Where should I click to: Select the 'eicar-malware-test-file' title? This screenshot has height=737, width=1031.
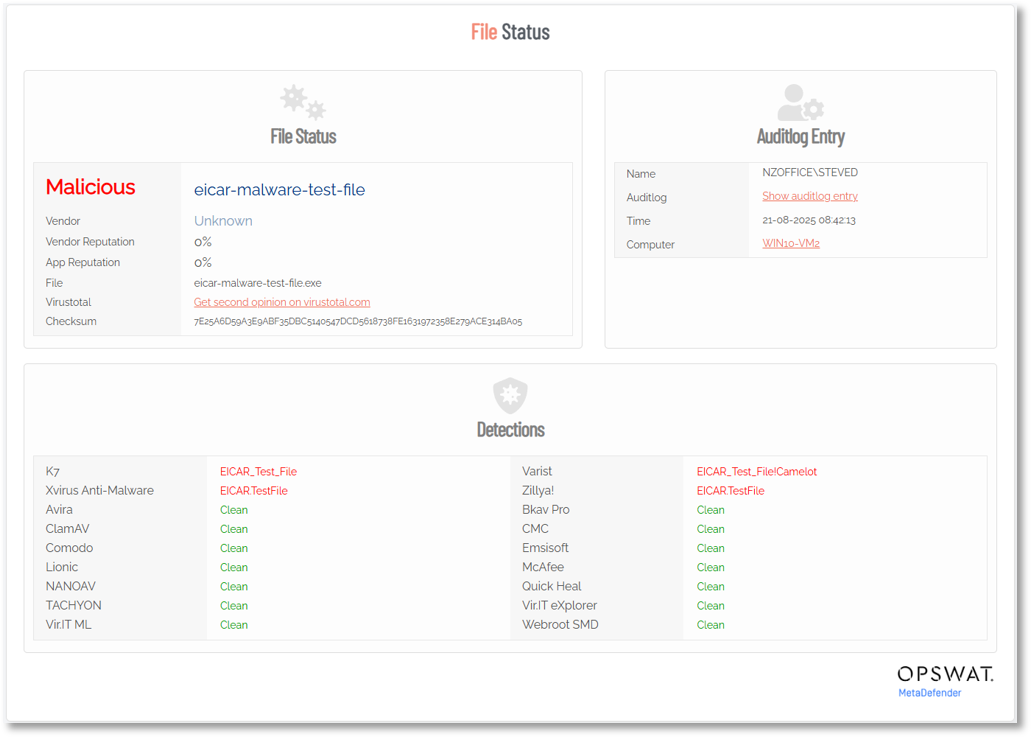tap(279, 190)
